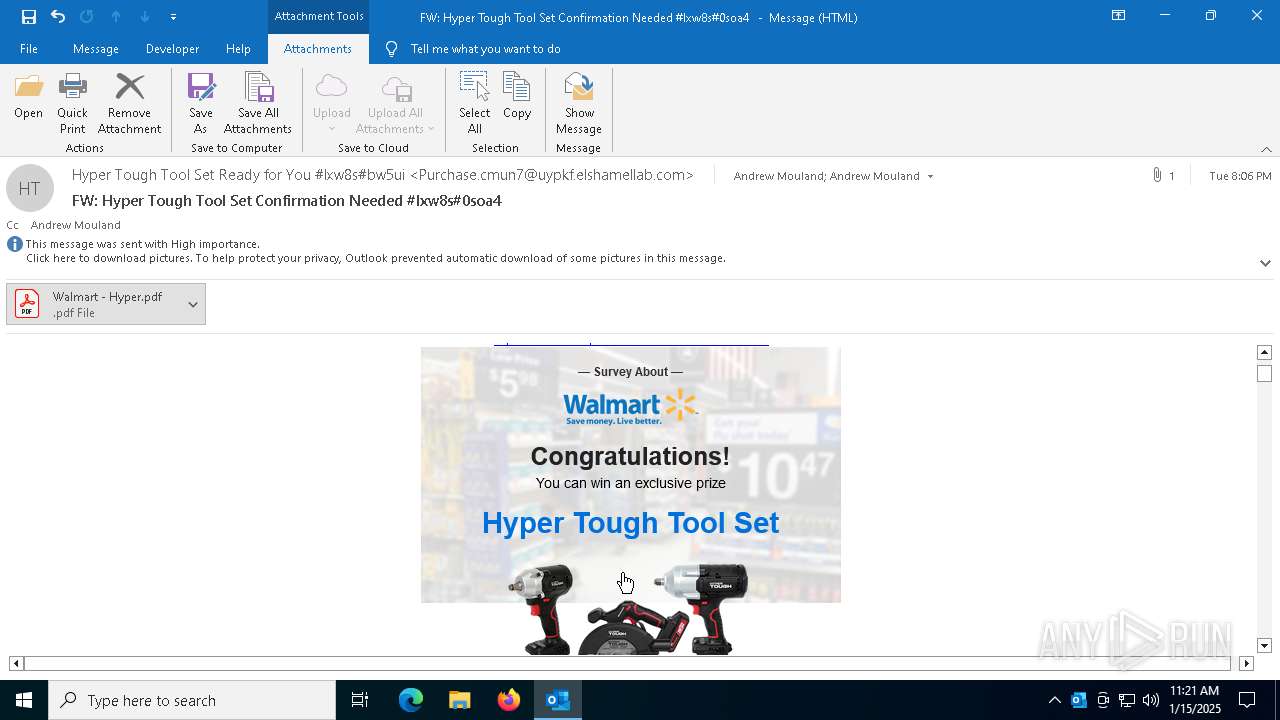Image resolution: width=1280 pixels, height=720 pixels.
Task: Open Ribbon Display Options
Action: tap(1119, 16)
